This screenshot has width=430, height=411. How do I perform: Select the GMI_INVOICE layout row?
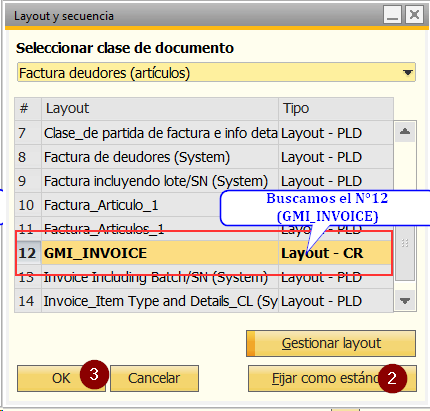pos(204,253)
